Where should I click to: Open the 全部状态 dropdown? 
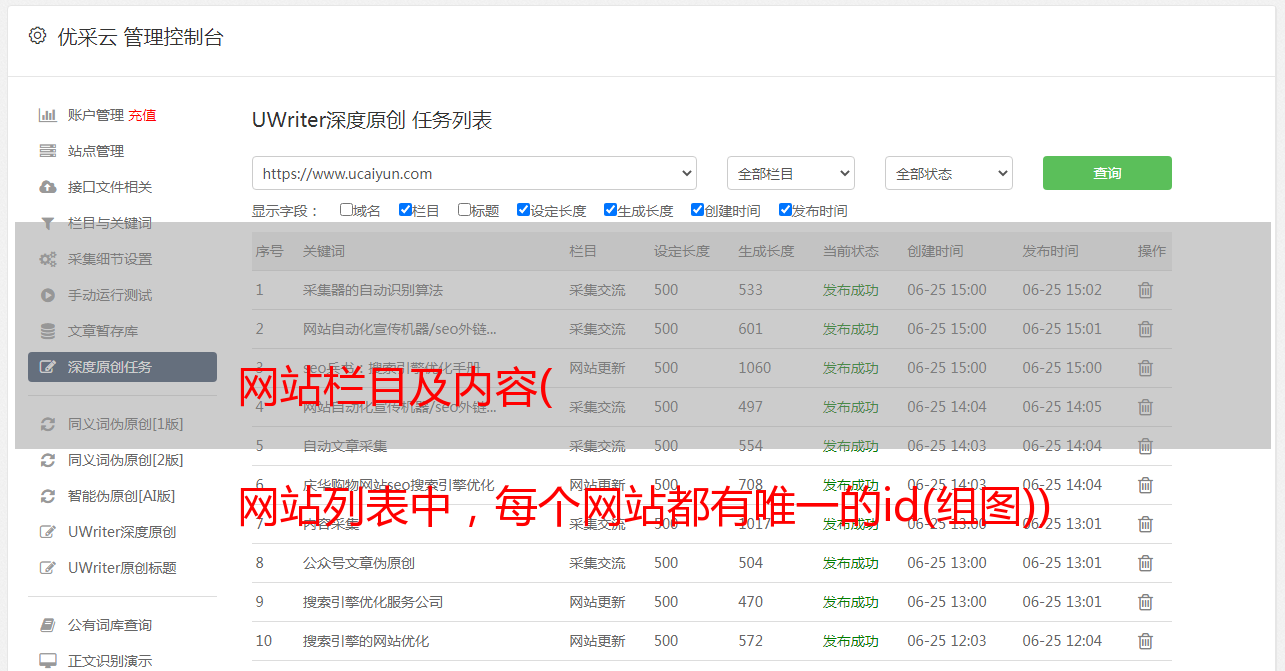(949, 173)
